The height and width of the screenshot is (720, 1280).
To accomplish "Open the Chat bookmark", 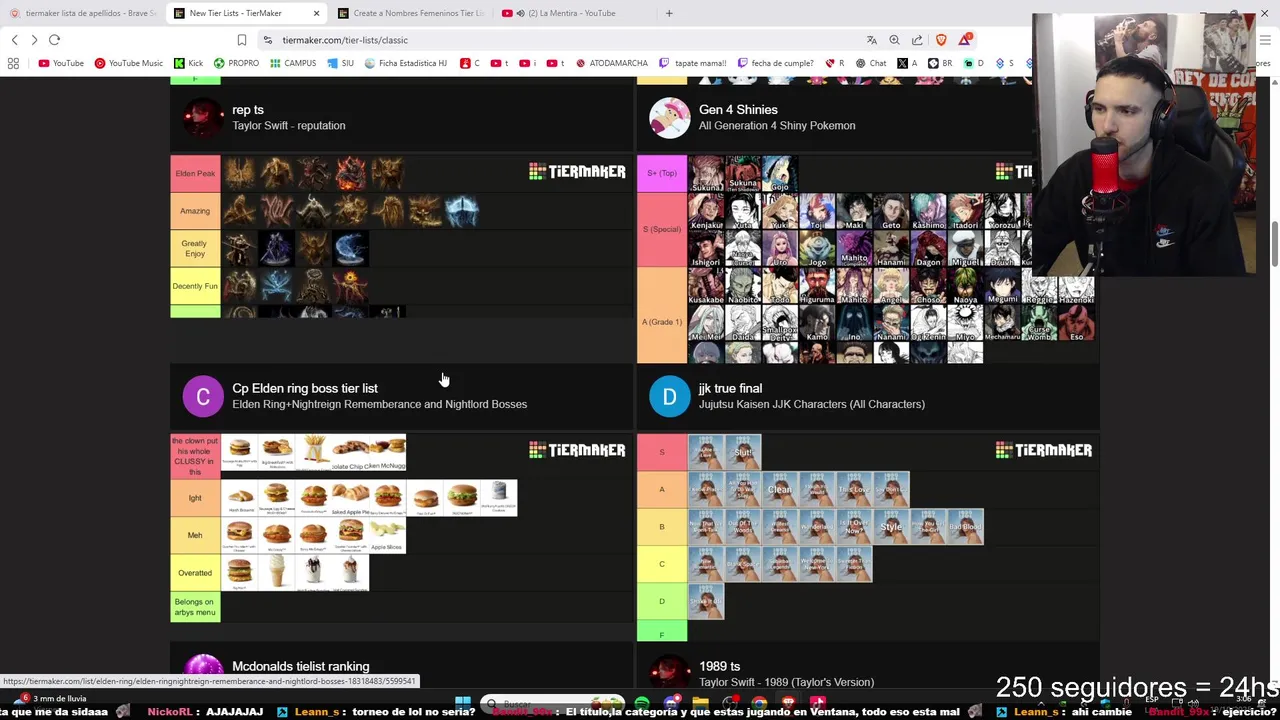I will [871, 63].
